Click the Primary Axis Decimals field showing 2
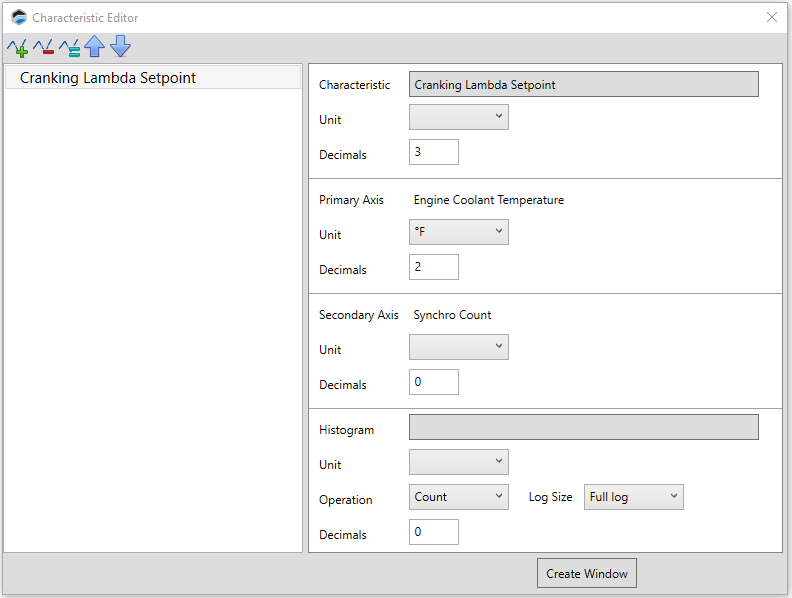Image resolution: width=792 pixels, height=598 pixels. pyautogui.click(x=433, y=268)
